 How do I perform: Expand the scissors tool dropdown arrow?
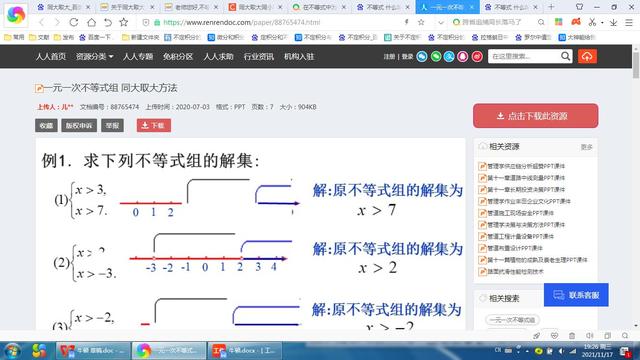[x=602, y=23]
